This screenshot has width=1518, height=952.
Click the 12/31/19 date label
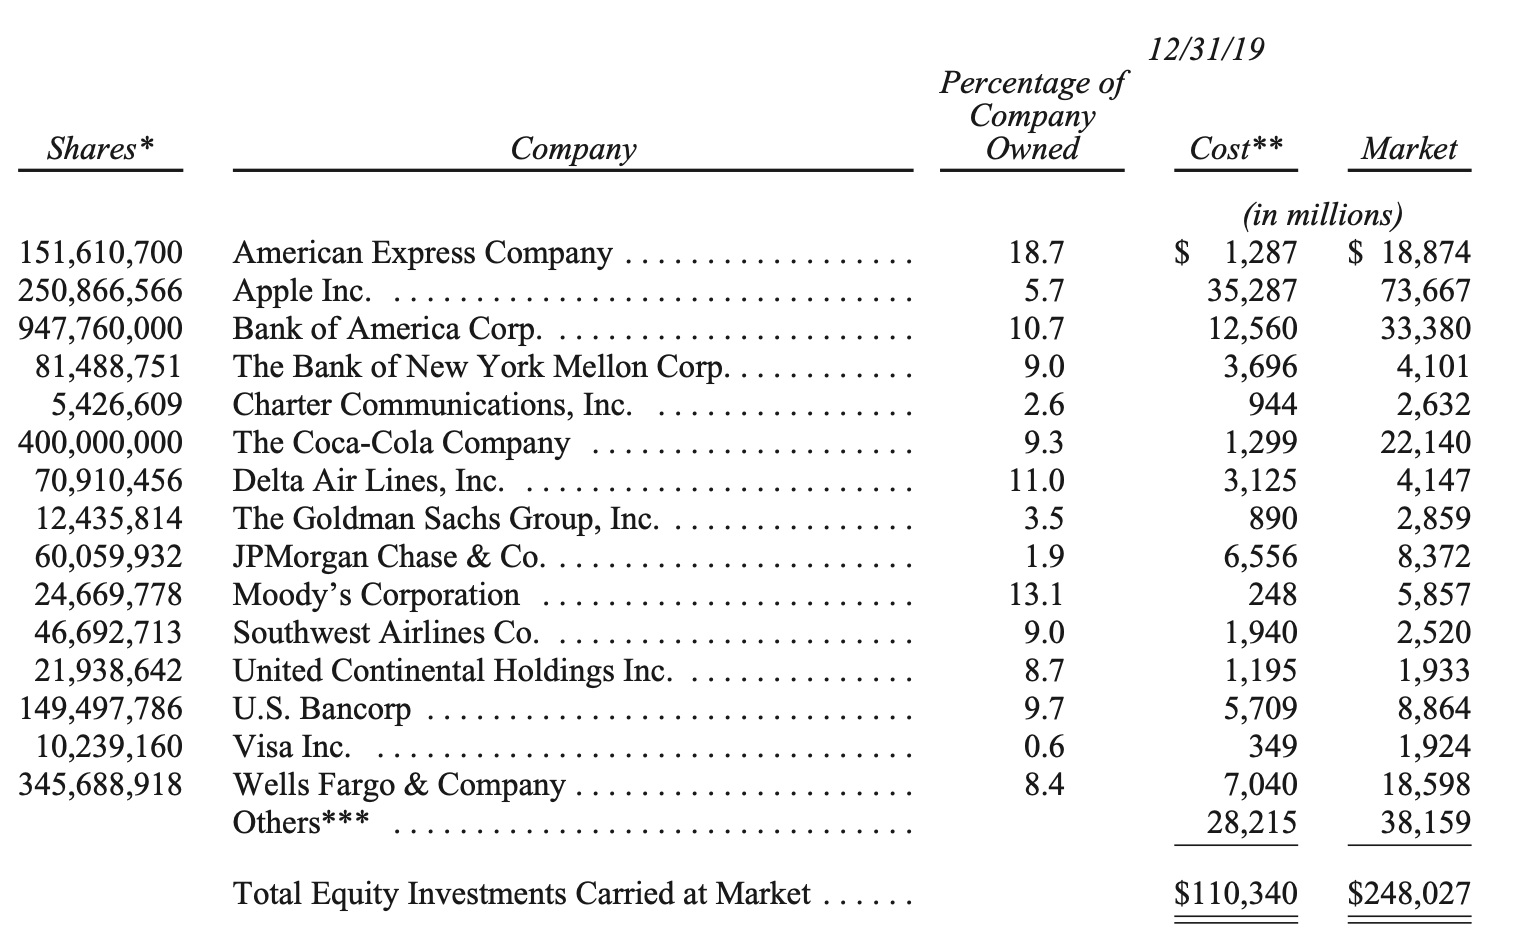click(x=1206, y=49)
